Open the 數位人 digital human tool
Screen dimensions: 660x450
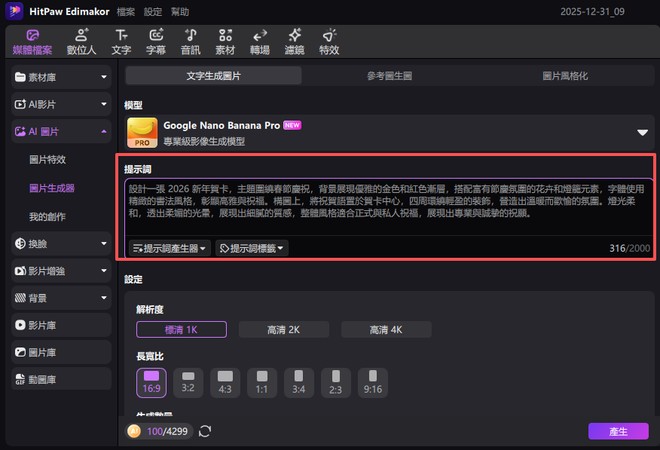click(x=81, y=42)
